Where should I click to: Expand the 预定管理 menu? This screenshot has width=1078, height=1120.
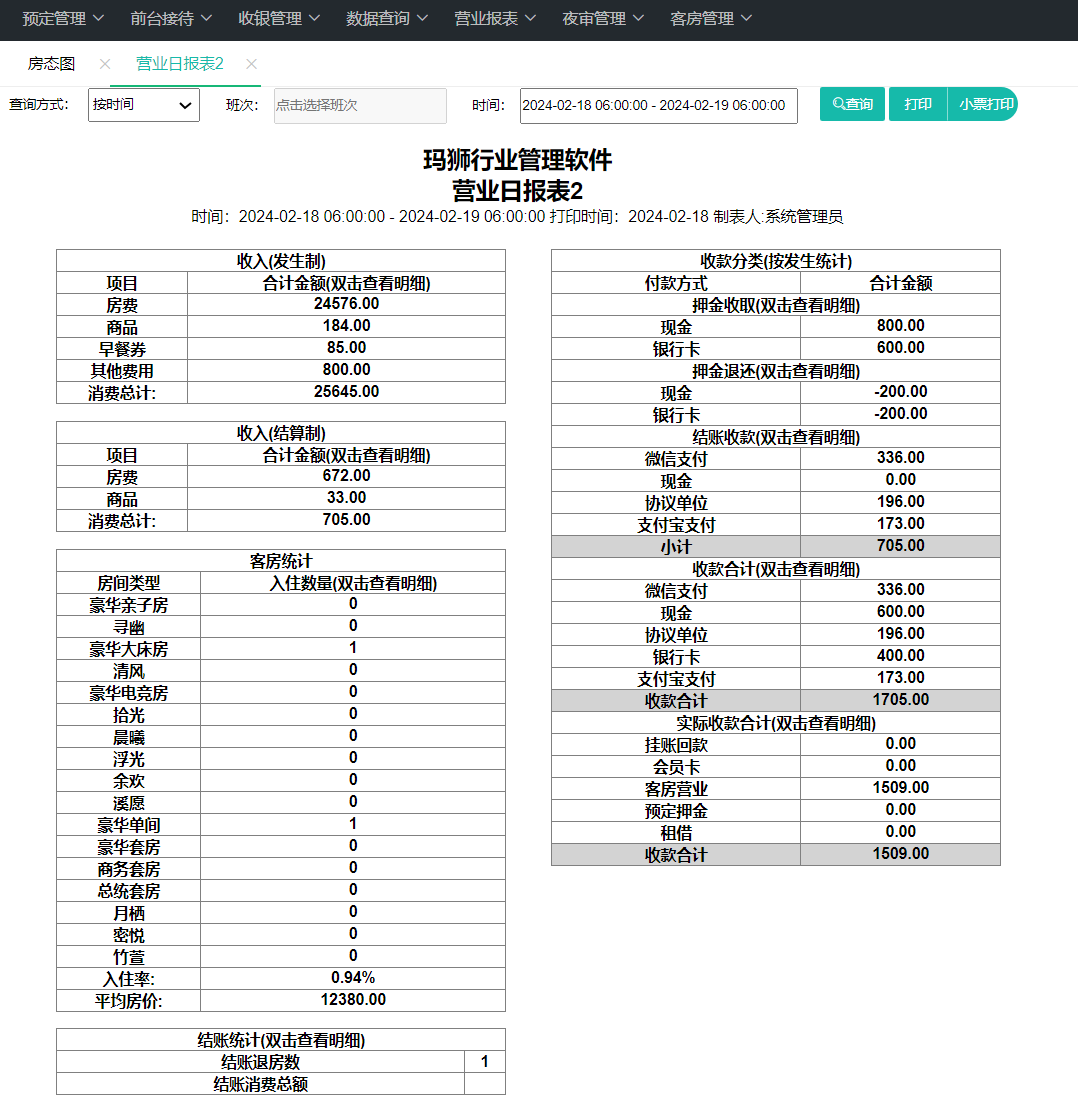pyautogui.click(x=63, y=19)
